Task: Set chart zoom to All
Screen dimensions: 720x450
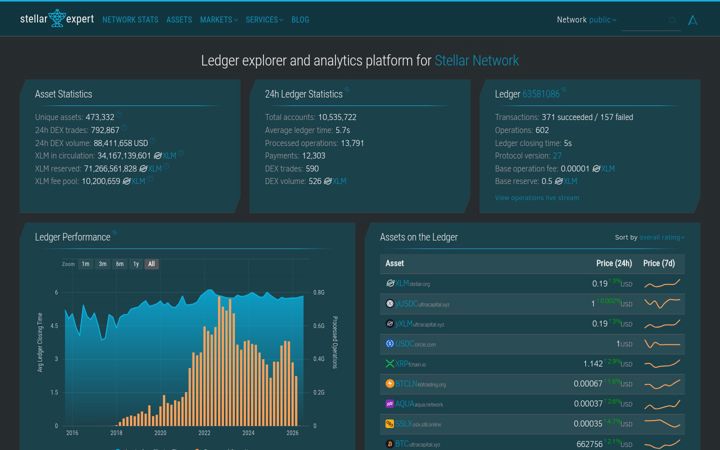Action: [x=152, y=264]
